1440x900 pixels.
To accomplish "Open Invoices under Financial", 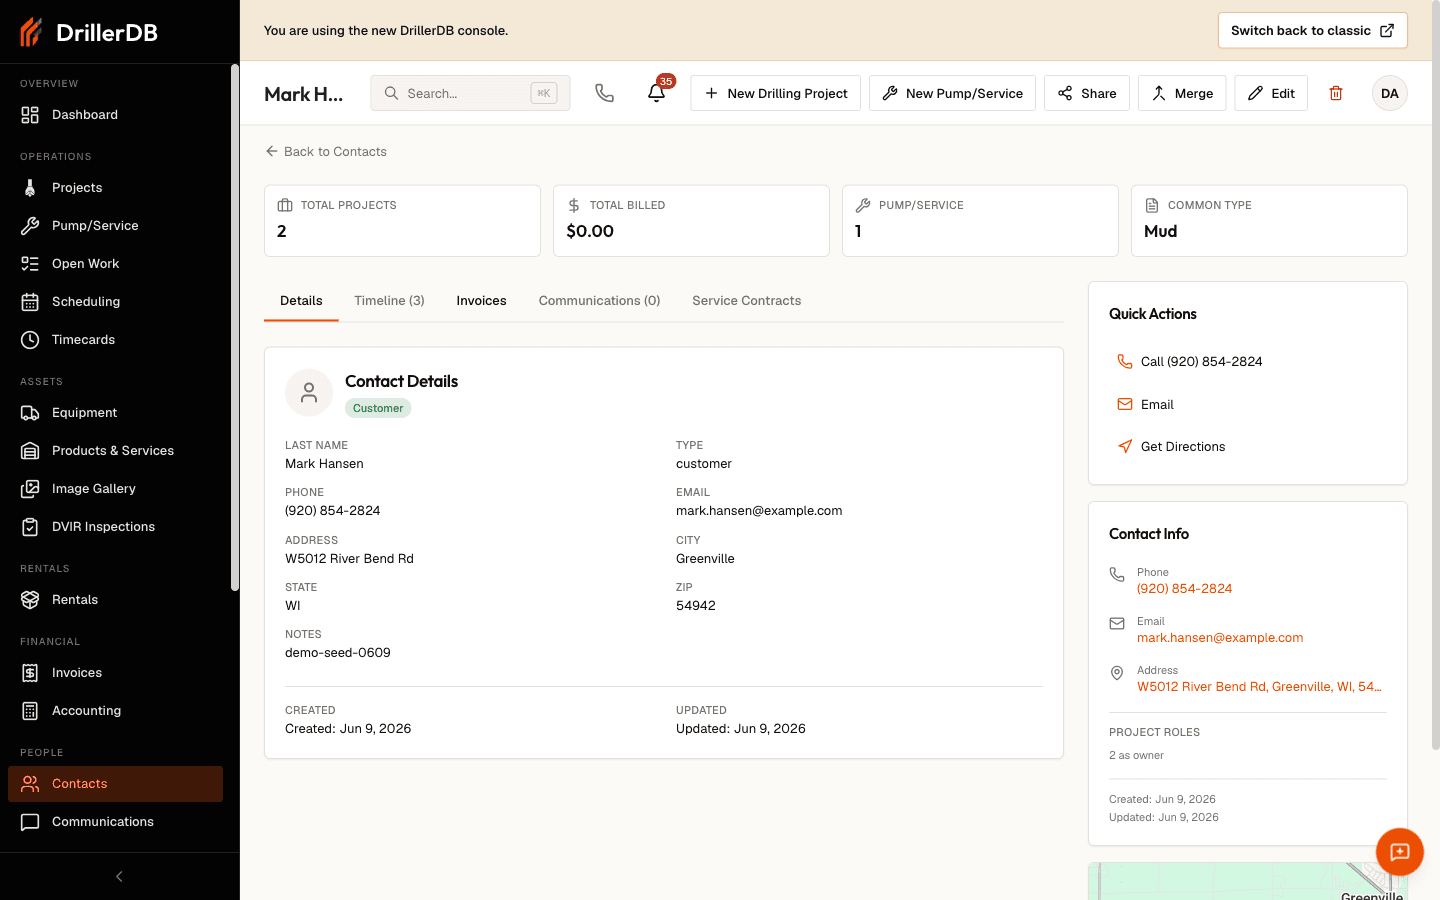I will tap(115, 673).
